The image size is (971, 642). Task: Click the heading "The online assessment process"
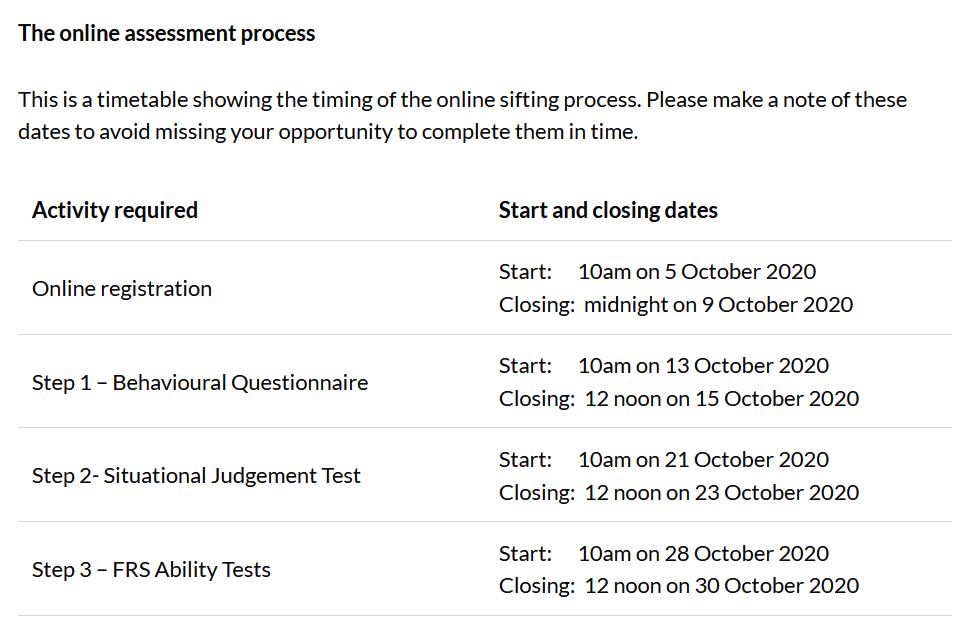pyautogui.click(x=166, y=33)
